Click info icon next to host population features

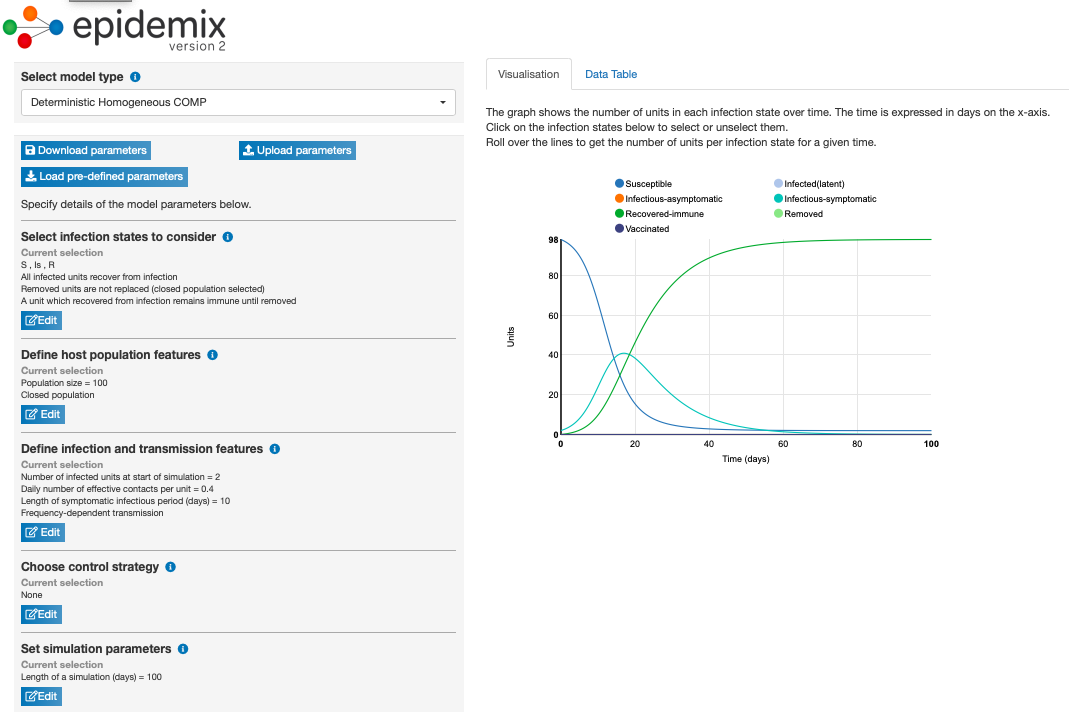point(212,355)
